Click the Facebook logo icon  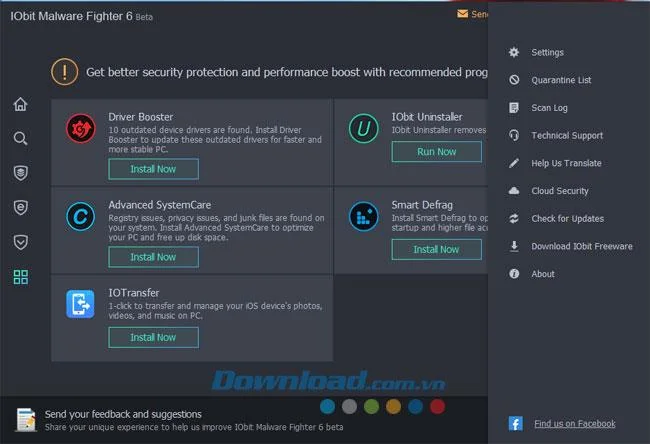[516, 423]
